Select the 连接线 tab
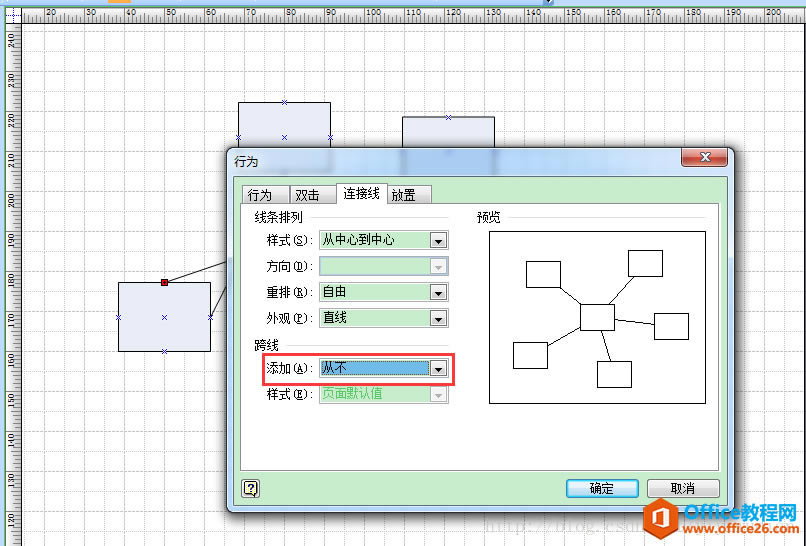The width and height of the screenshot is (806, 546). pos(361,193)
